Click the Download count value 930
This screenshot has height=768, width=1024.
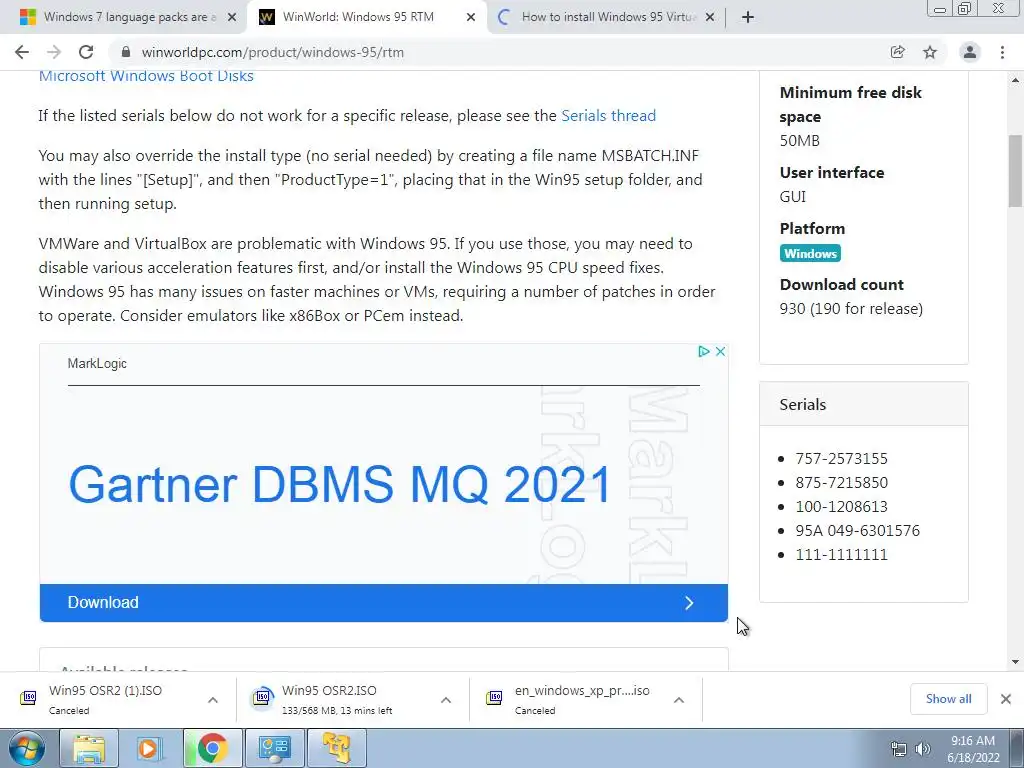click(x=851, y=309)
